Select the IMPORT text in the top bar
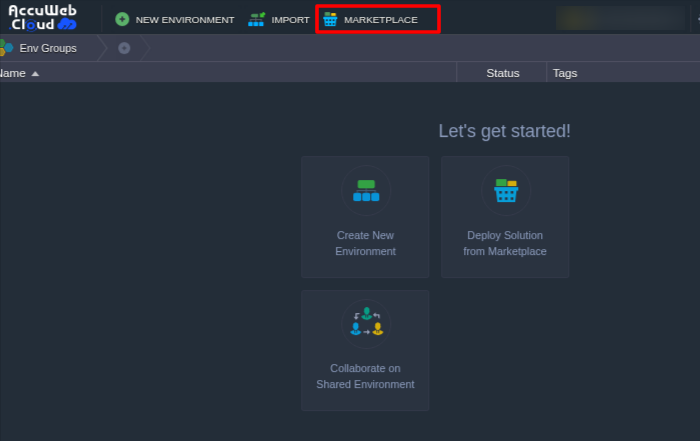This screenshot has width=700, height=441. [x=290, y=20]
